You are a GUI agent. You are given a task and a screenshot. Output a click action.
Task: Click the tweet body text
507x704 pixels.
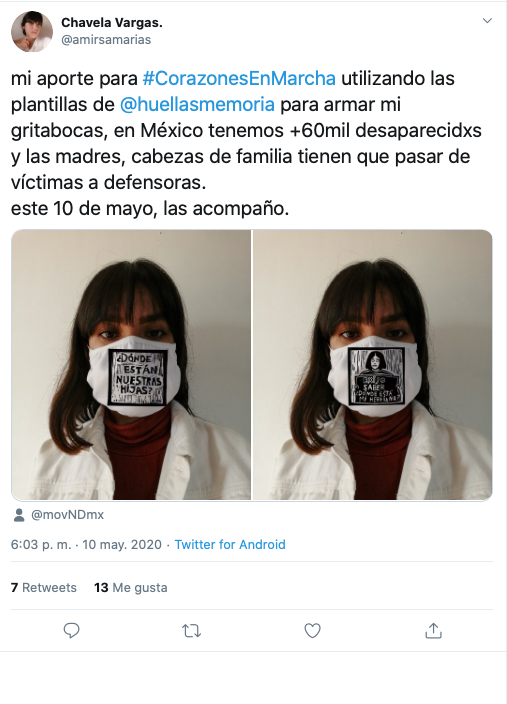(246, 143)
